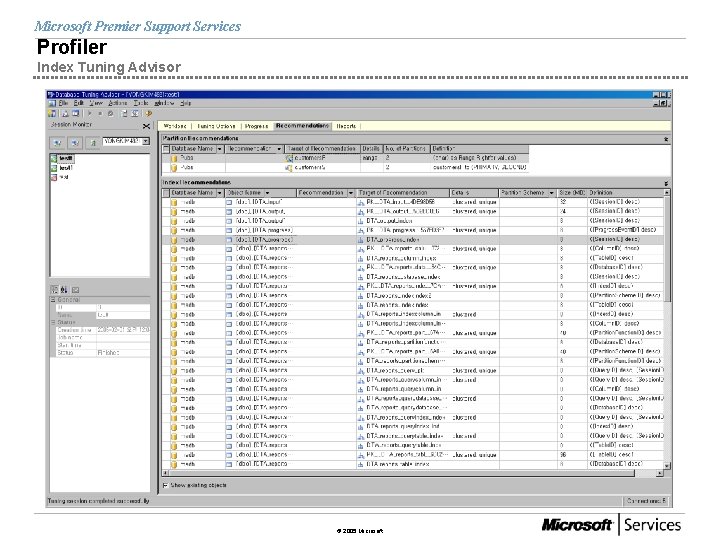Open the Actions menu
Image resolution: width=720 pixels, height=540 pixels.
click(x=118, y=103)
